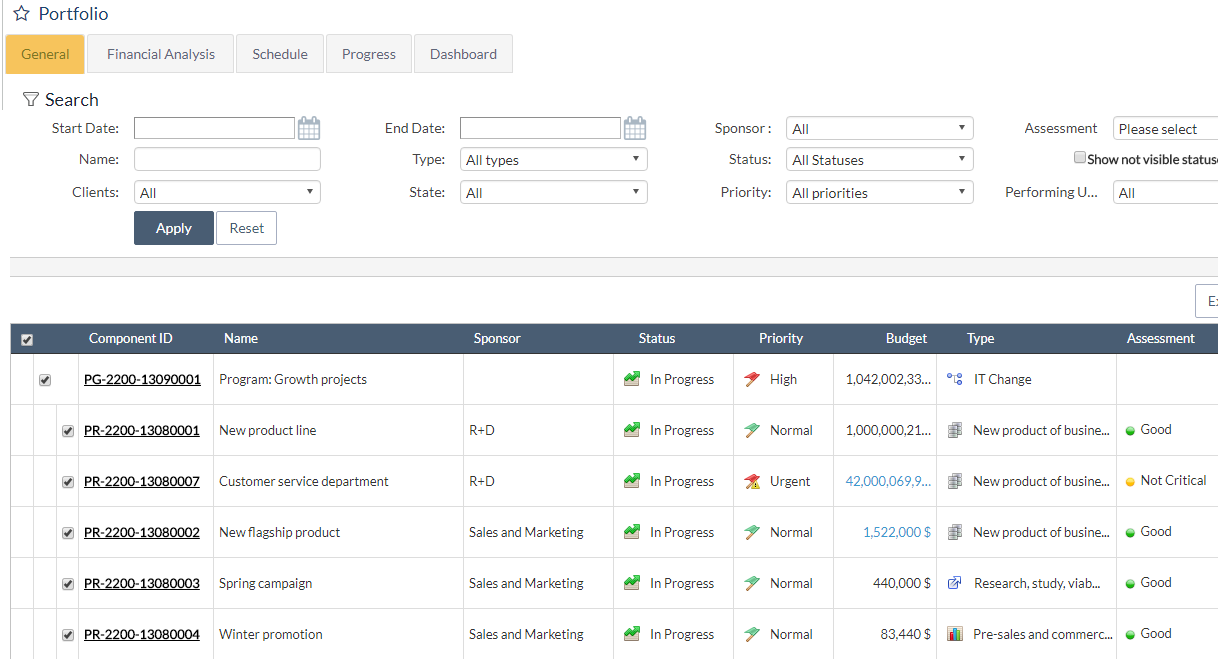Open the Start Date calendar picker
Viewport: 1221px width, 659px height.
tap(309, 128)
